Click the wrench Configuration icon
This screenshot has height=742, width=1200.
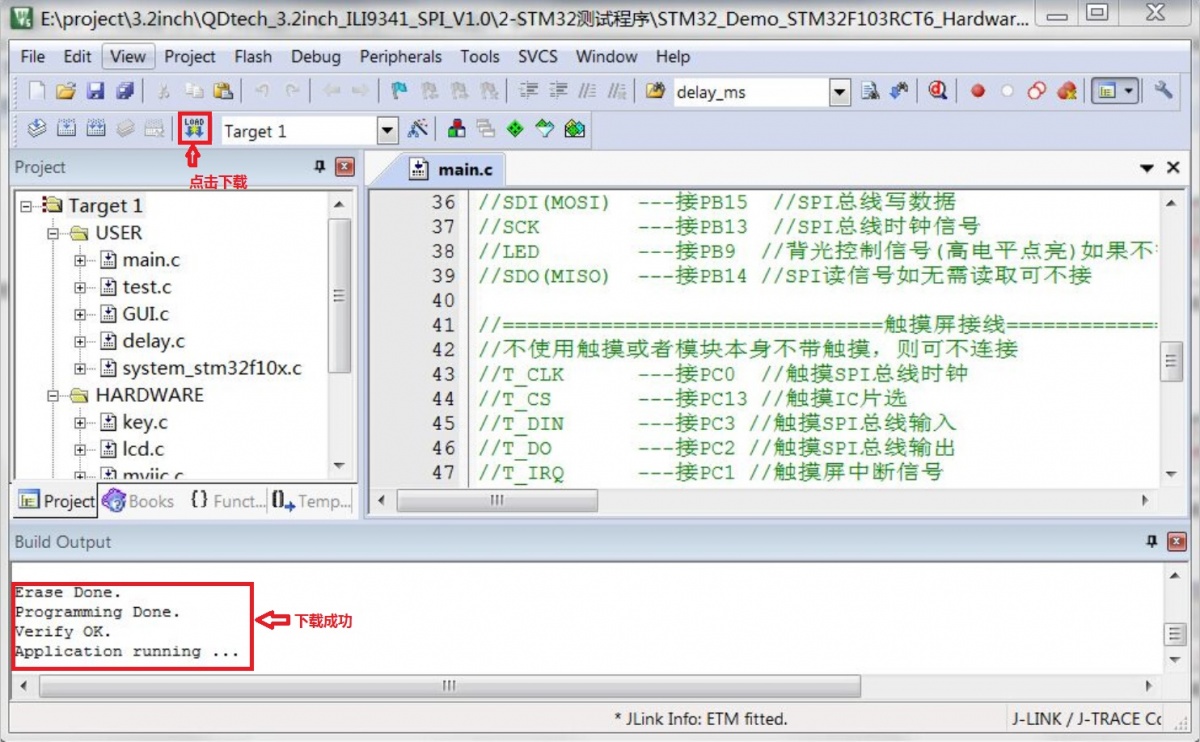1163,91
